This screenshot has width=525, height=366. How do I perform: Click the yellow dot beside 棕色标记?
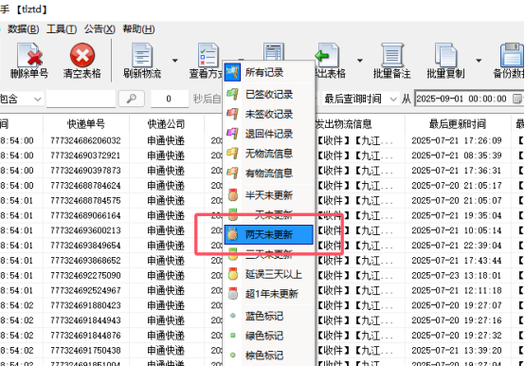233,355
